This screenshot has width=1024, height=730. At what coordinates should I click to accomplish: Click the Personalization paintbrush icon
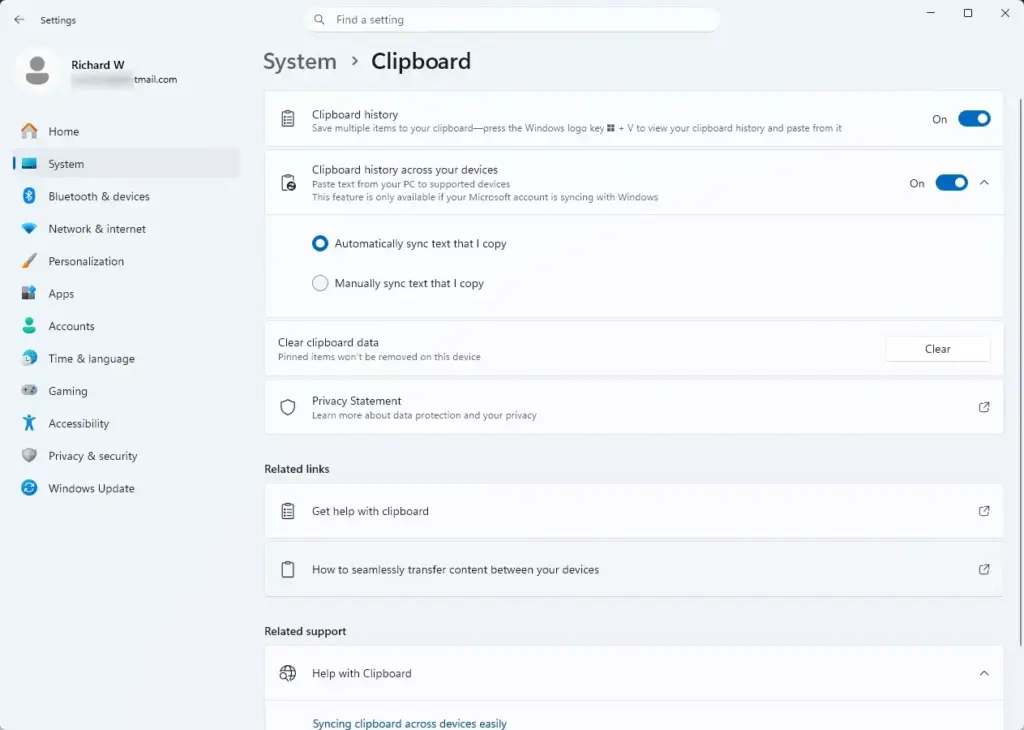point(29,261)
